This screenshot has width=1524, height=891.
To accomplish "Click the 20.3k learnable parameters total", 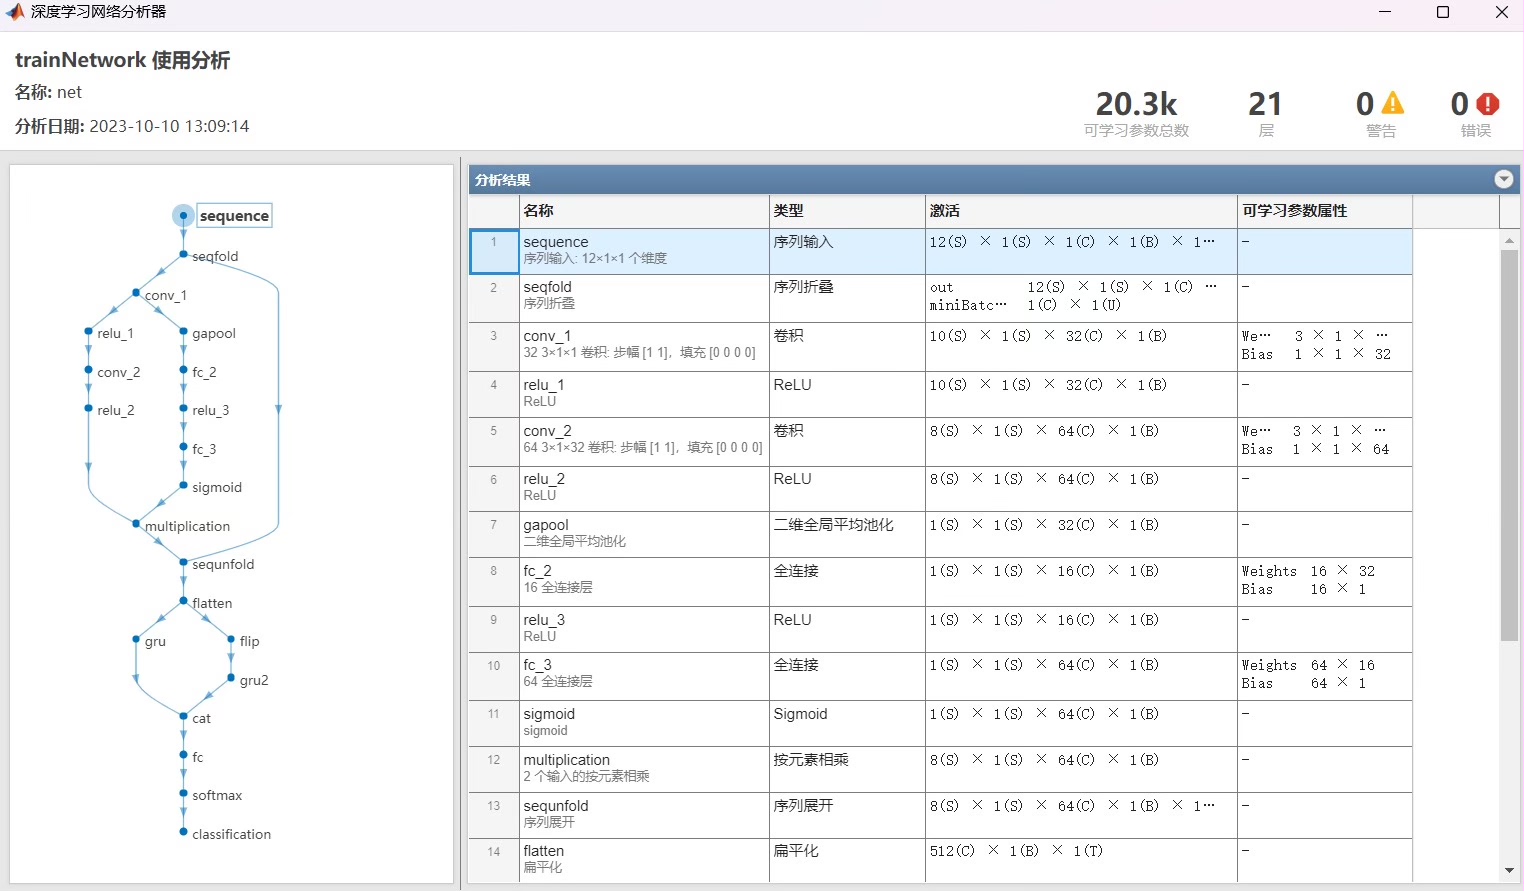I will (x=1137, y=104).
